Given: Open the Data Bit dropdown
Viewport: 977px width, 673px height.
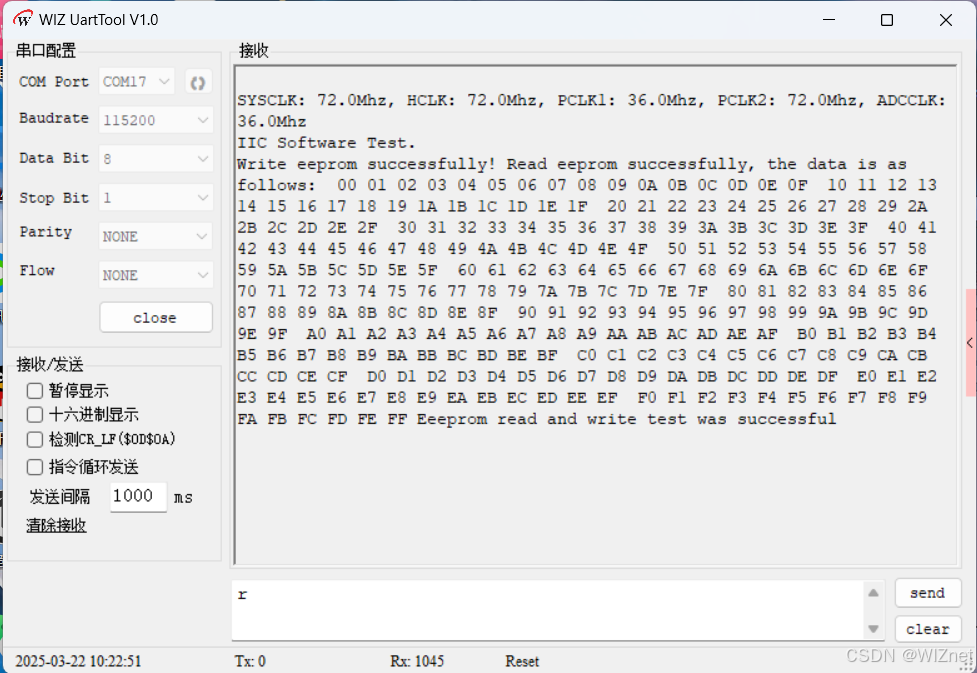Looking at the screenshot, I should [x=156, y=158].
